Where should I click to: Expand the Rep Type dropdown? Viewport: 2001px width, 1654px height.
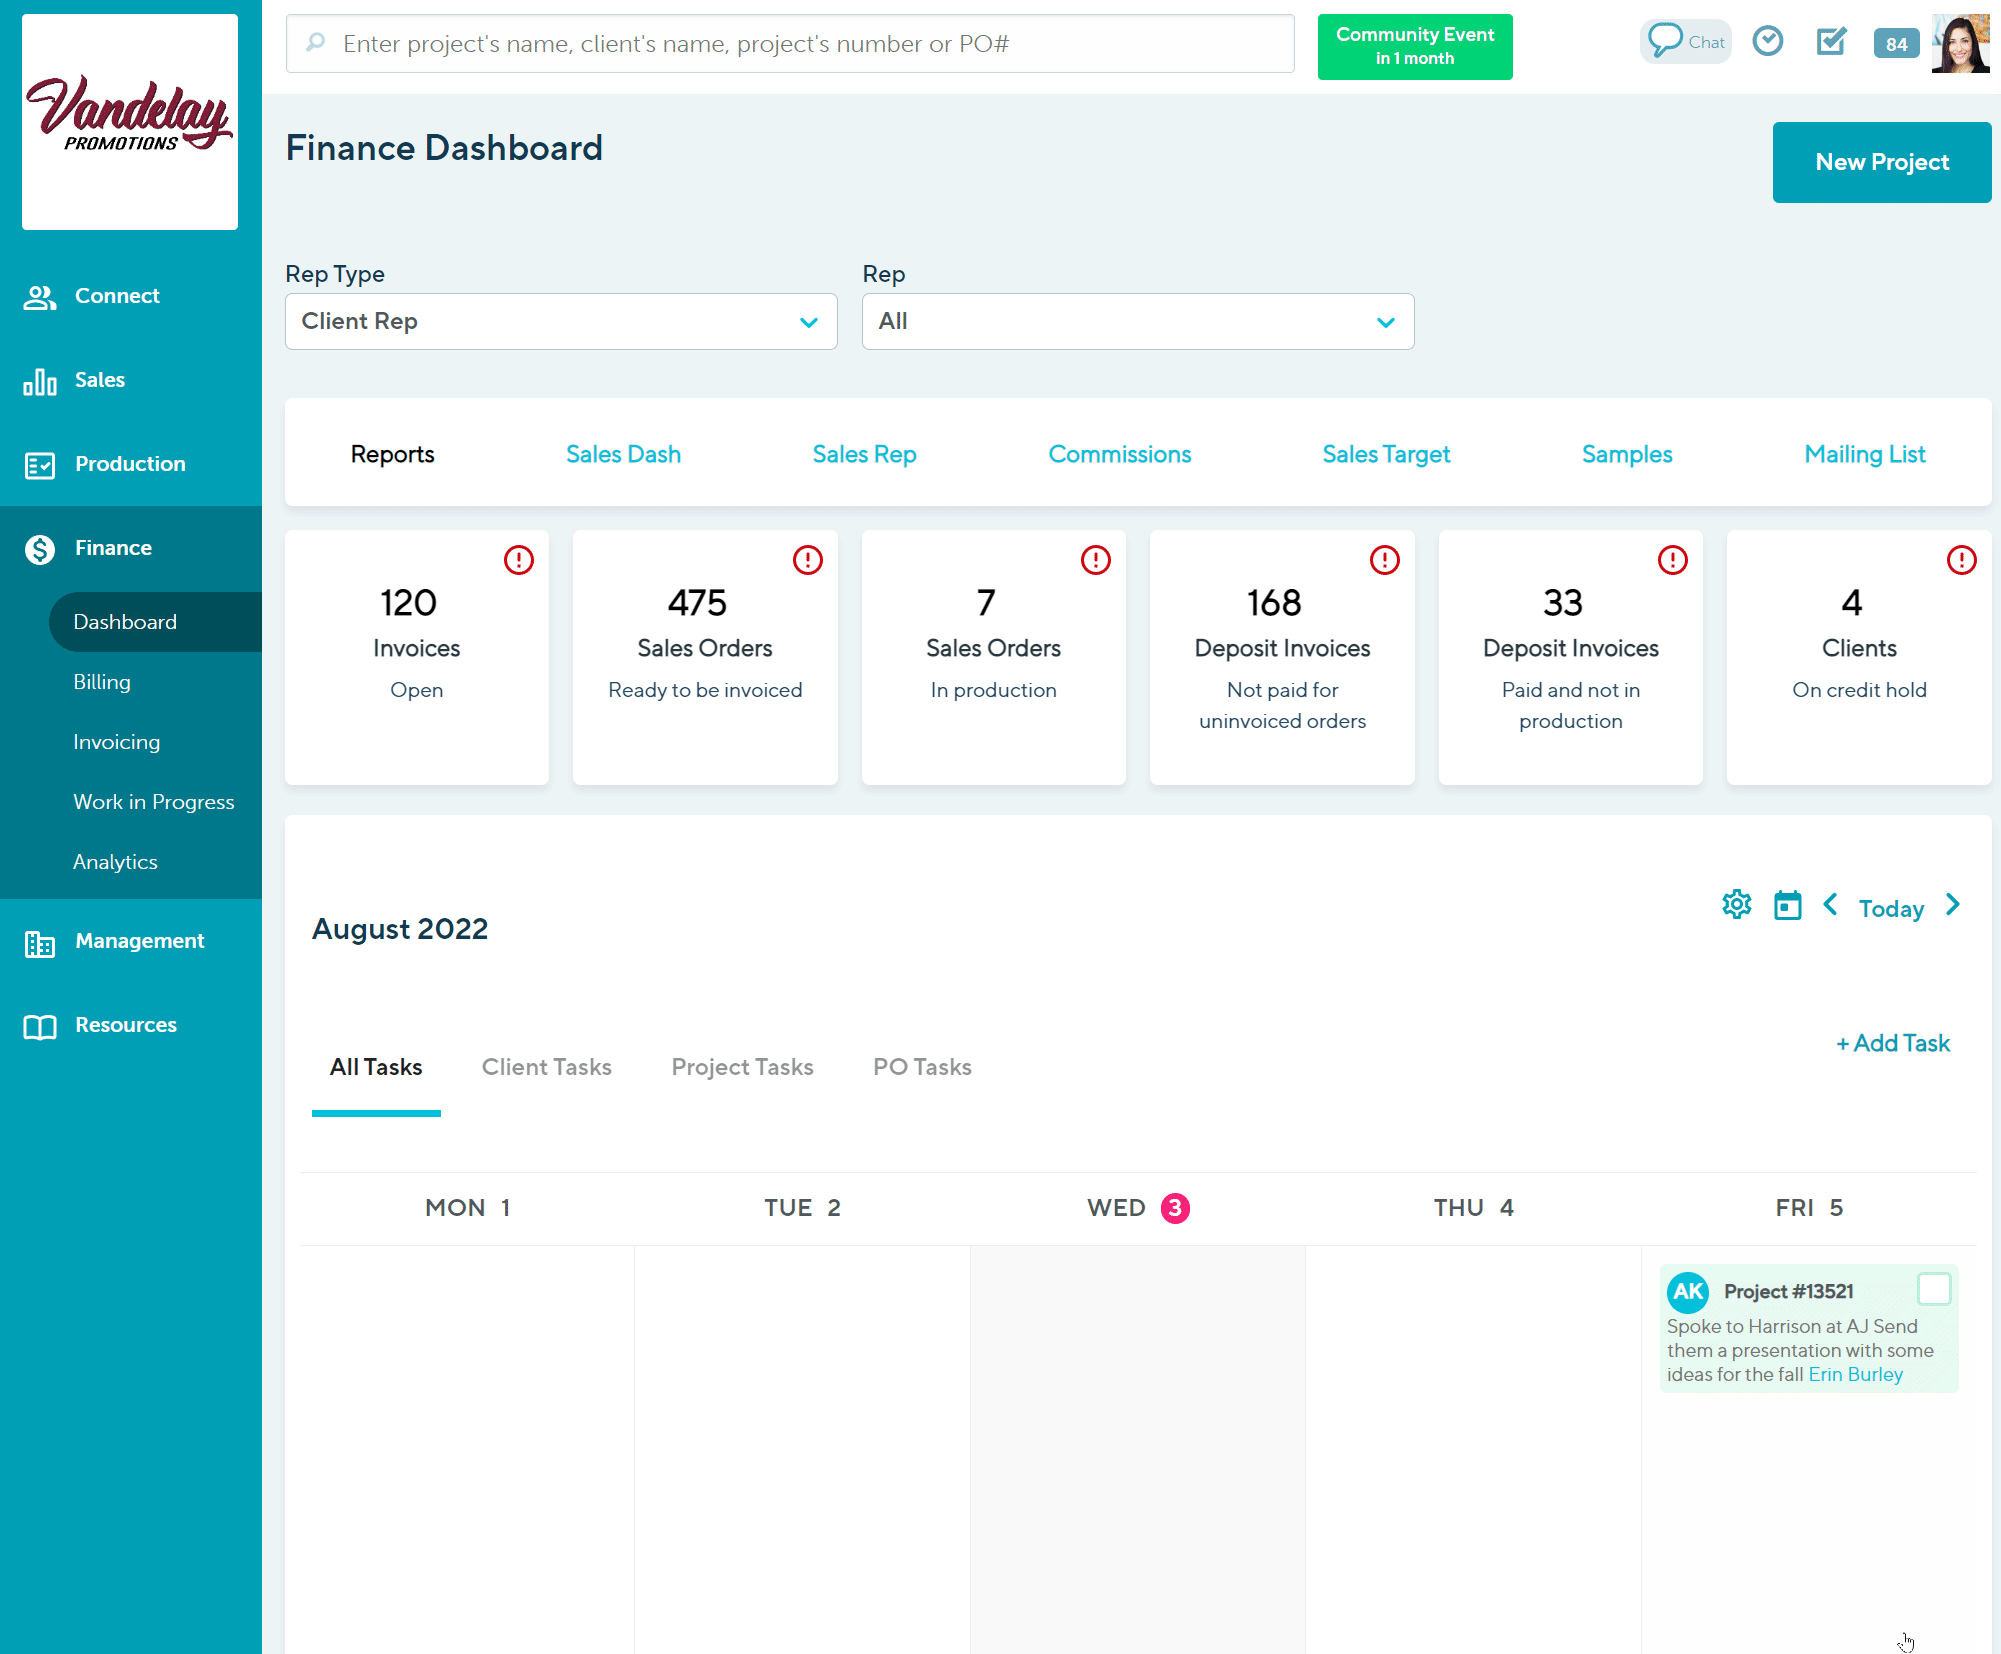point(561,322)
